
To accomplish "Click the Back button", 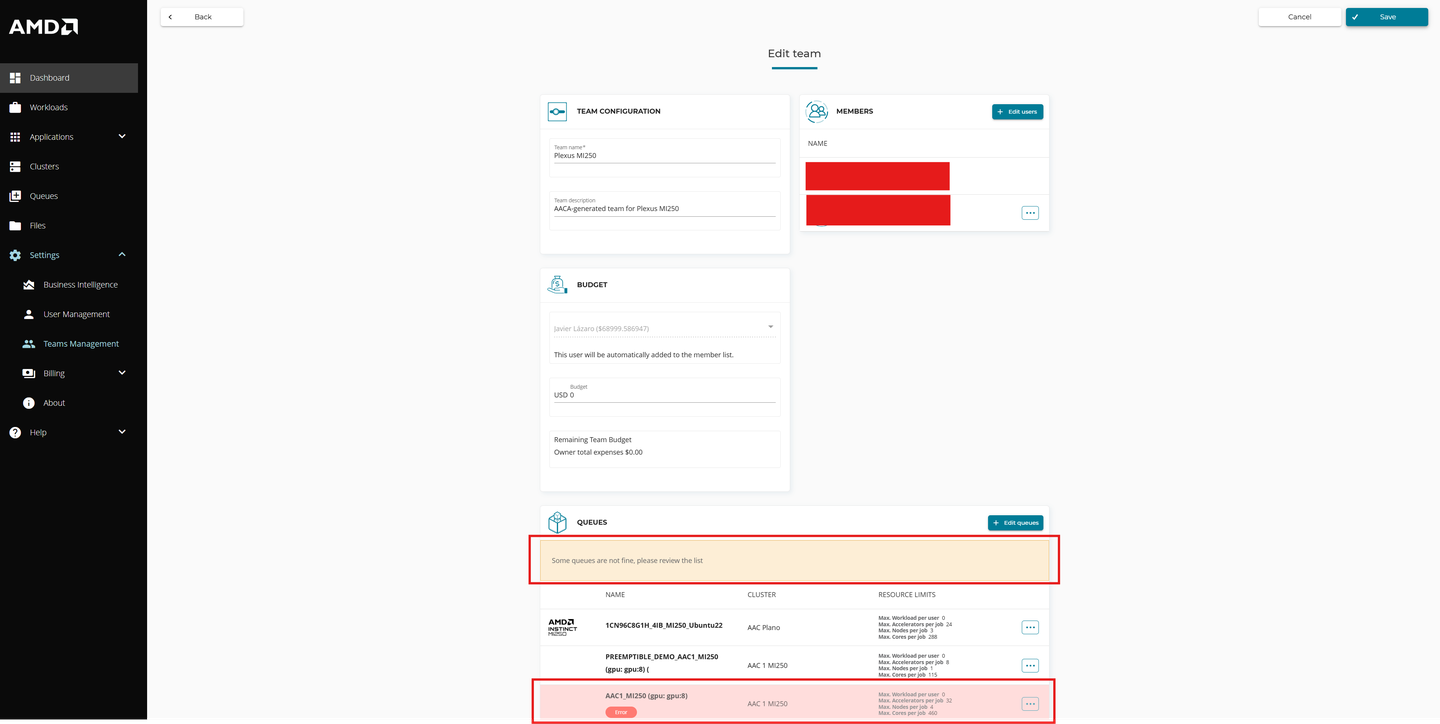I will 202,17.
